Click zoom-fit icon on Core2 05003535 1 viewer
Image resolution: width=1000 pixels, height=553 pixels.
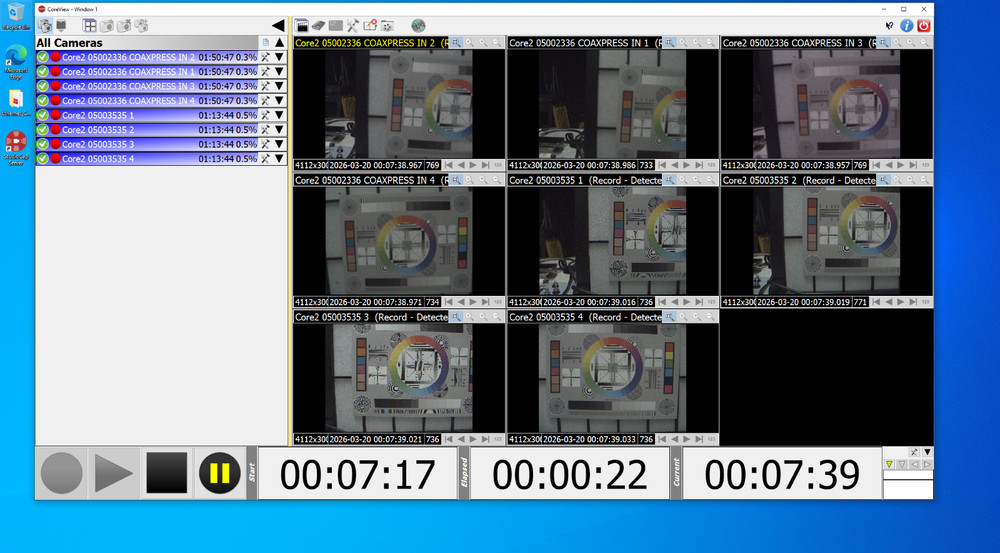[x=669, y=180]
